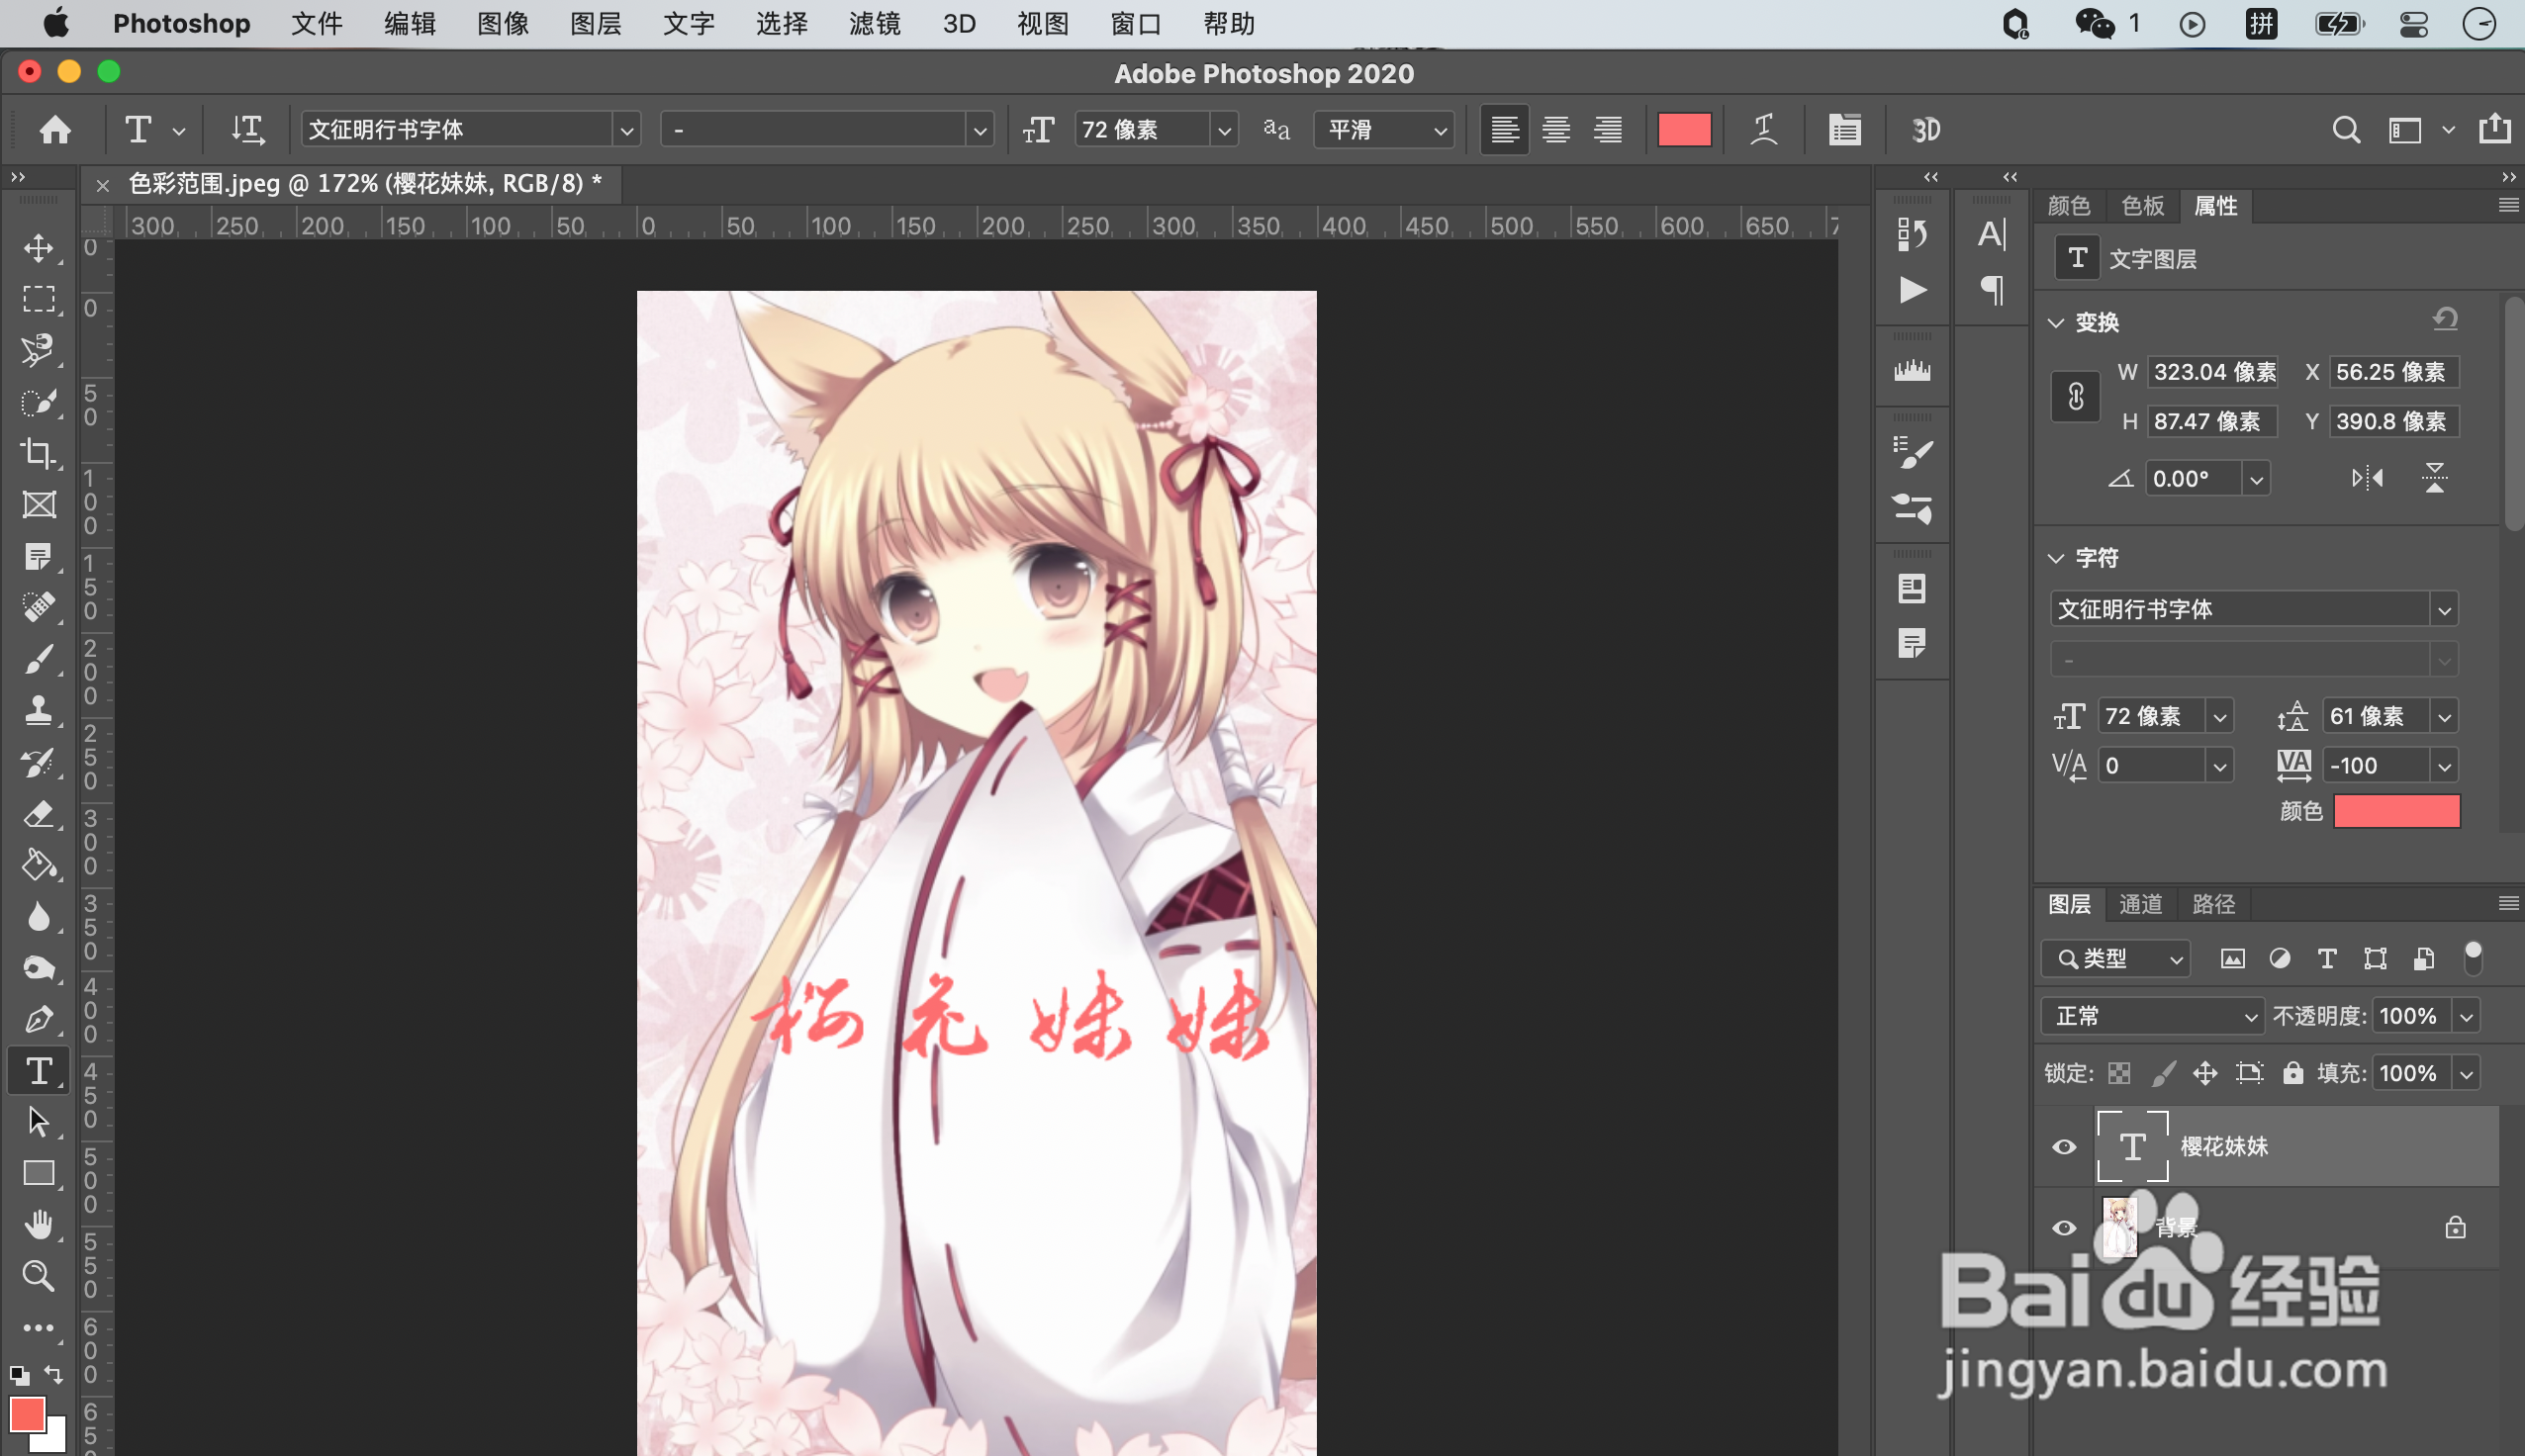Open the History panel icon
This screenshot has height=1456, width=2525.
point(1912,234)
